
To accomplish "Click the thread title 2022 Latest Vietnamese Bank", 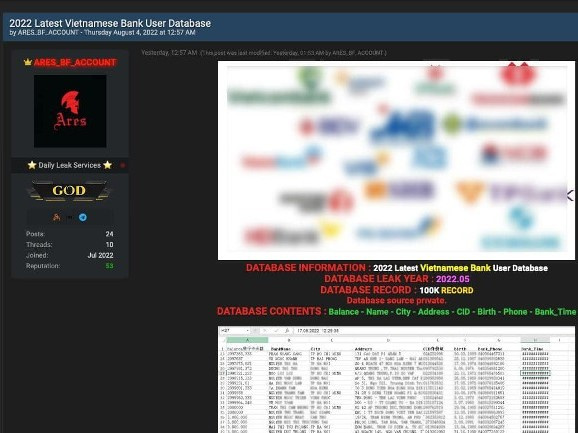I will coord(110,23).
